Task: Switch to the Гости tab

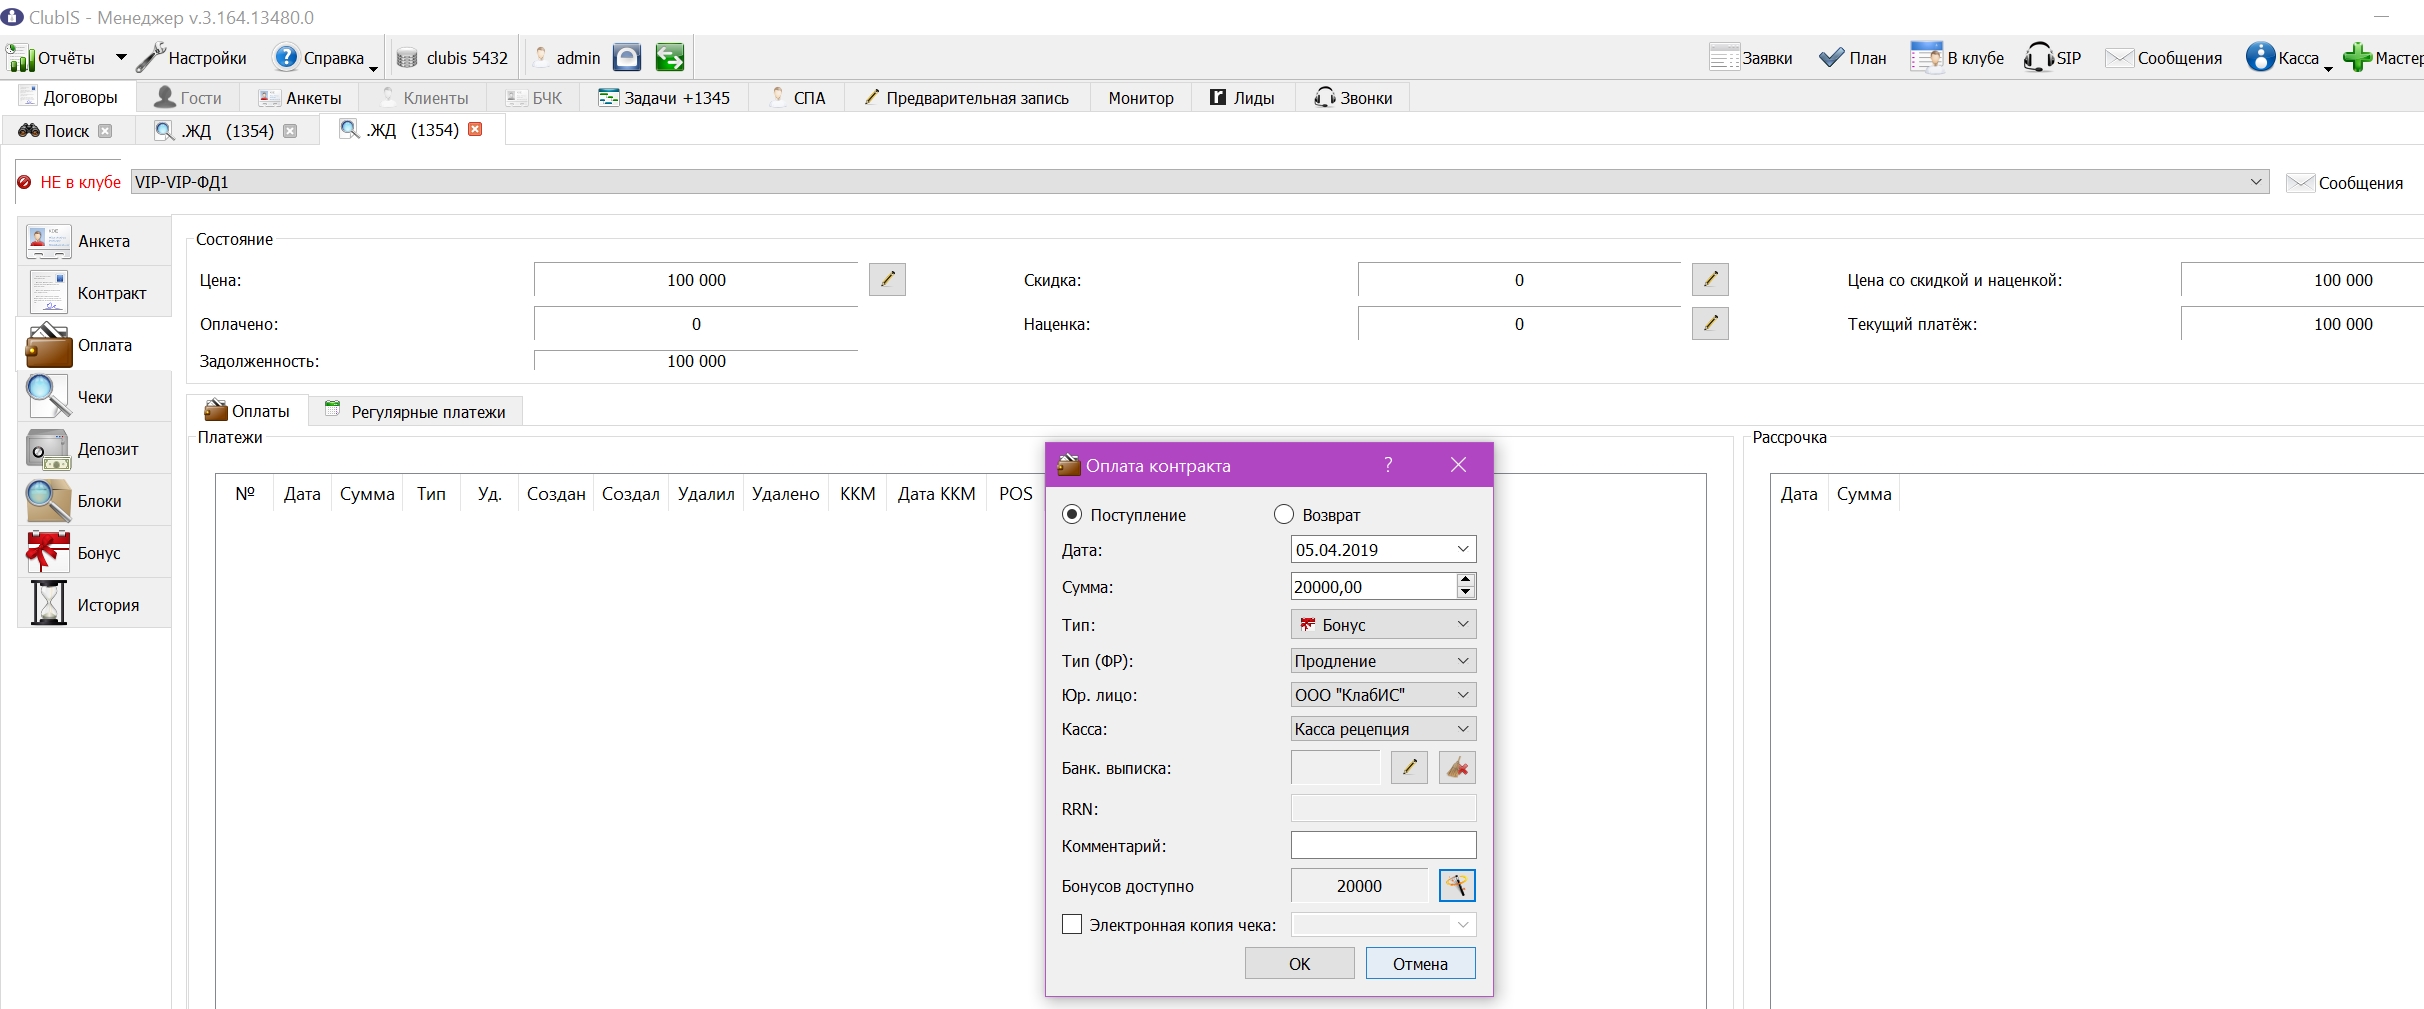Action: (188, 97)
